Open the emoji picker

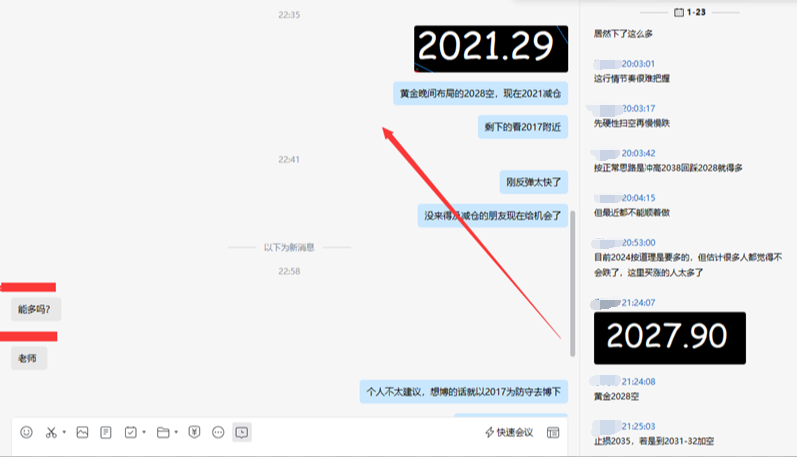click(26, 432)
